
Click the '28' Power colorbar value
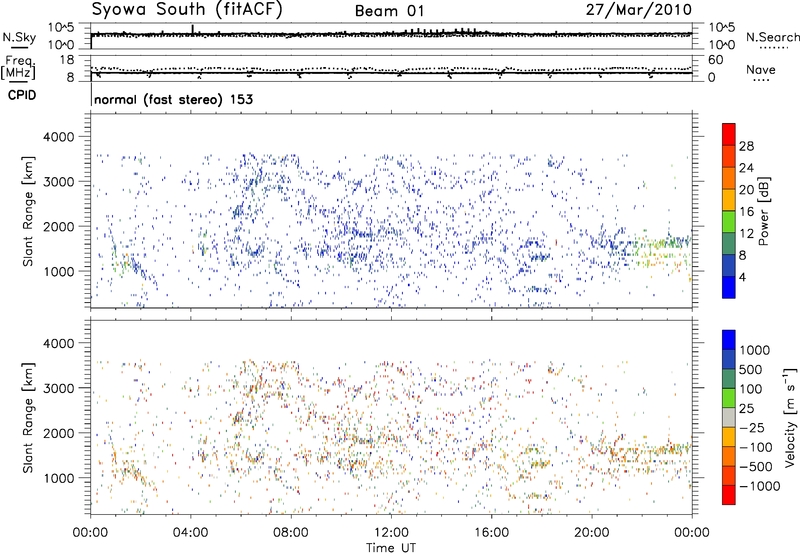[746, 146]
